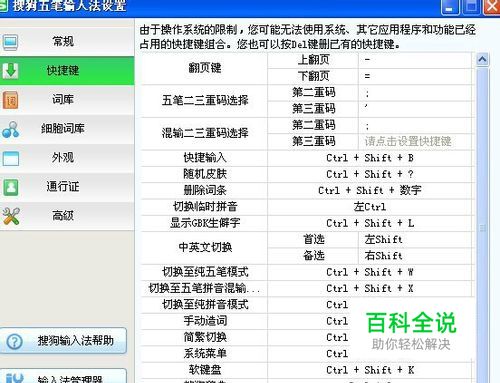
Task: Click the 细胞词库 blue cells icon
Action: click(x=10, y=129)
